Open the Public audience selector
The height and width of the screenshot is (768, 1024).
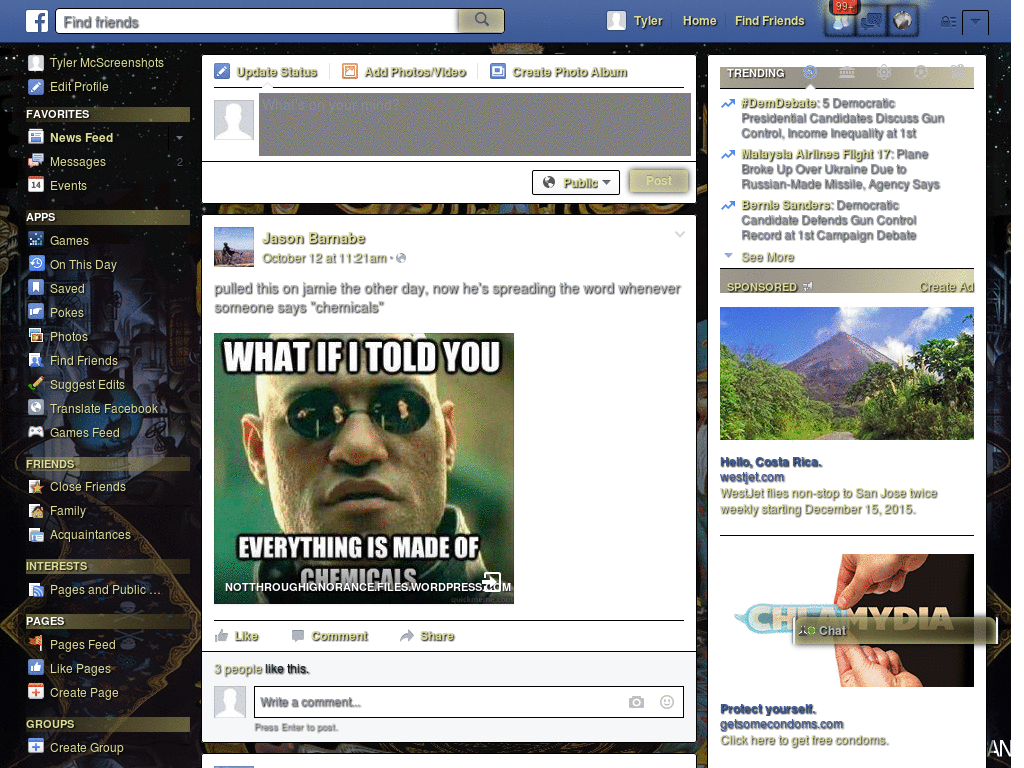tap(575, 182)
